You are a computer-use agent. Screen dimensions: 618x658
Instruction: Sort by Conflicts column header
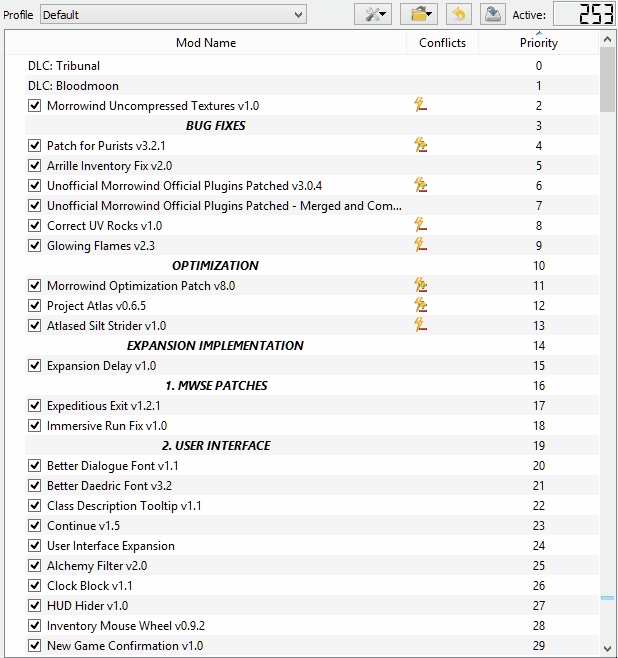[442, 43]
